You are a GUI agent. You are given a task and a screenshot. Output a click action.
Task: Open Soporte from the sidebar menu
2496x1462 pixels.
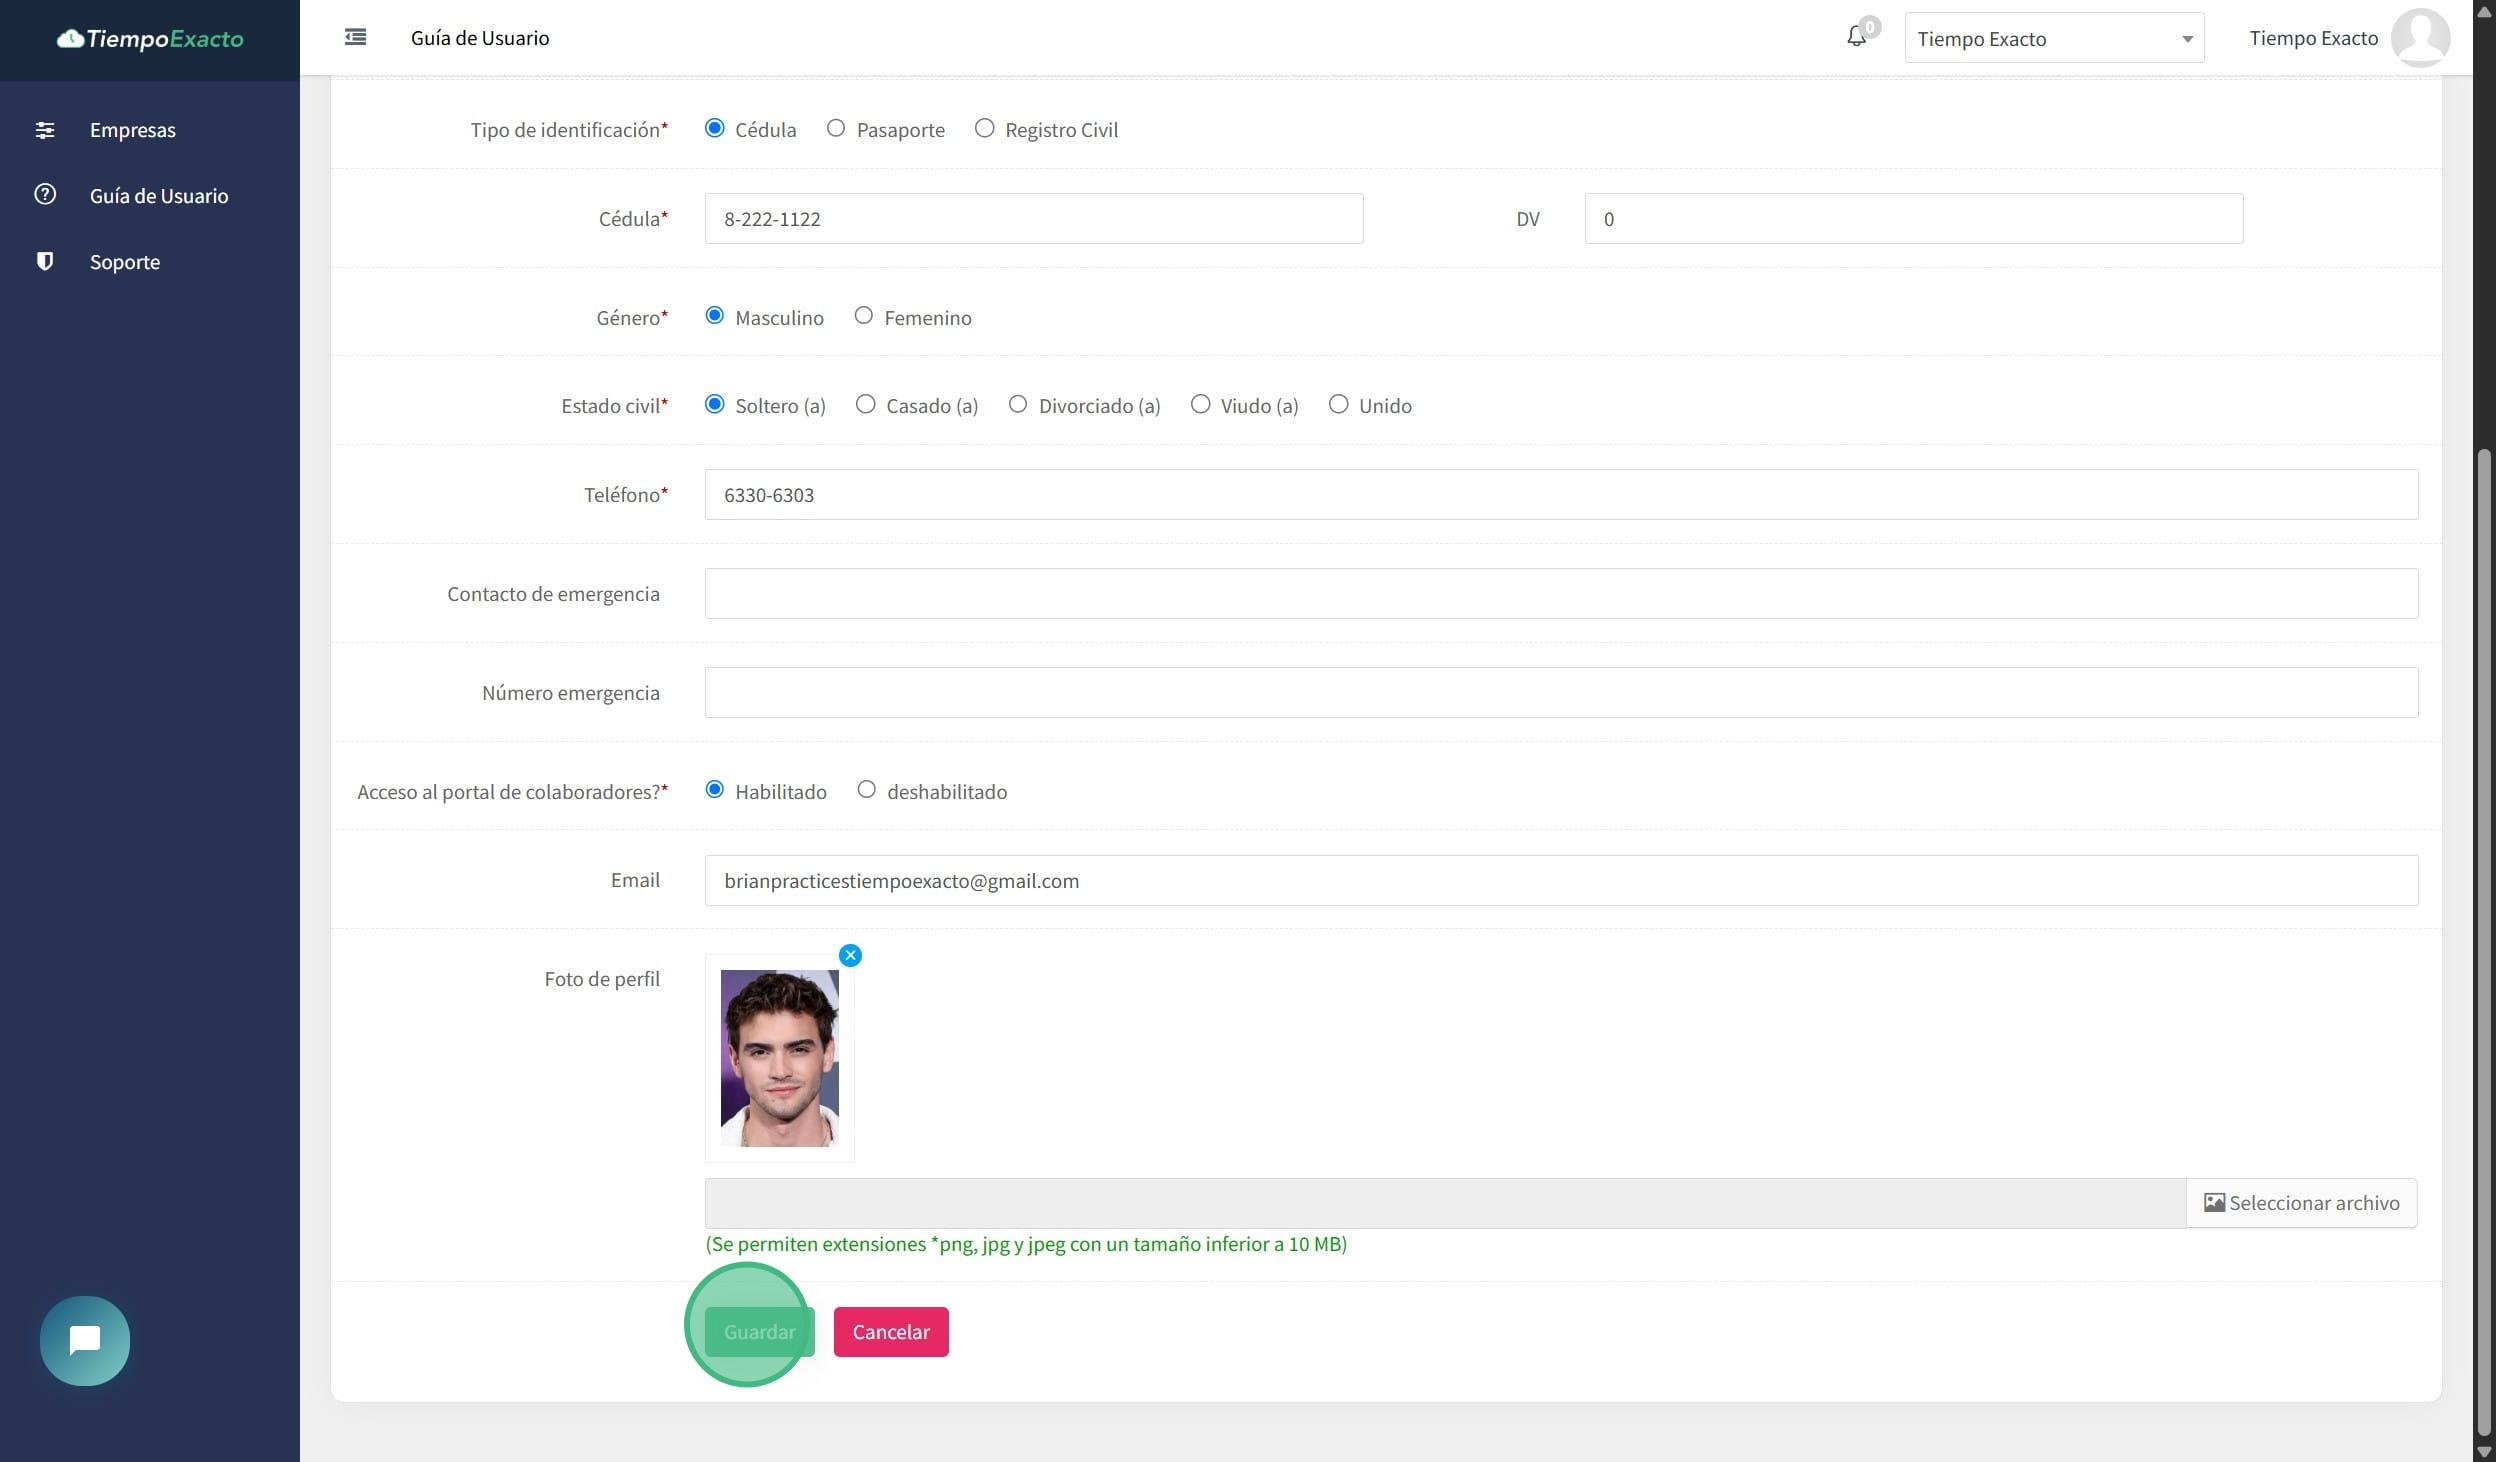click(125, 262)
